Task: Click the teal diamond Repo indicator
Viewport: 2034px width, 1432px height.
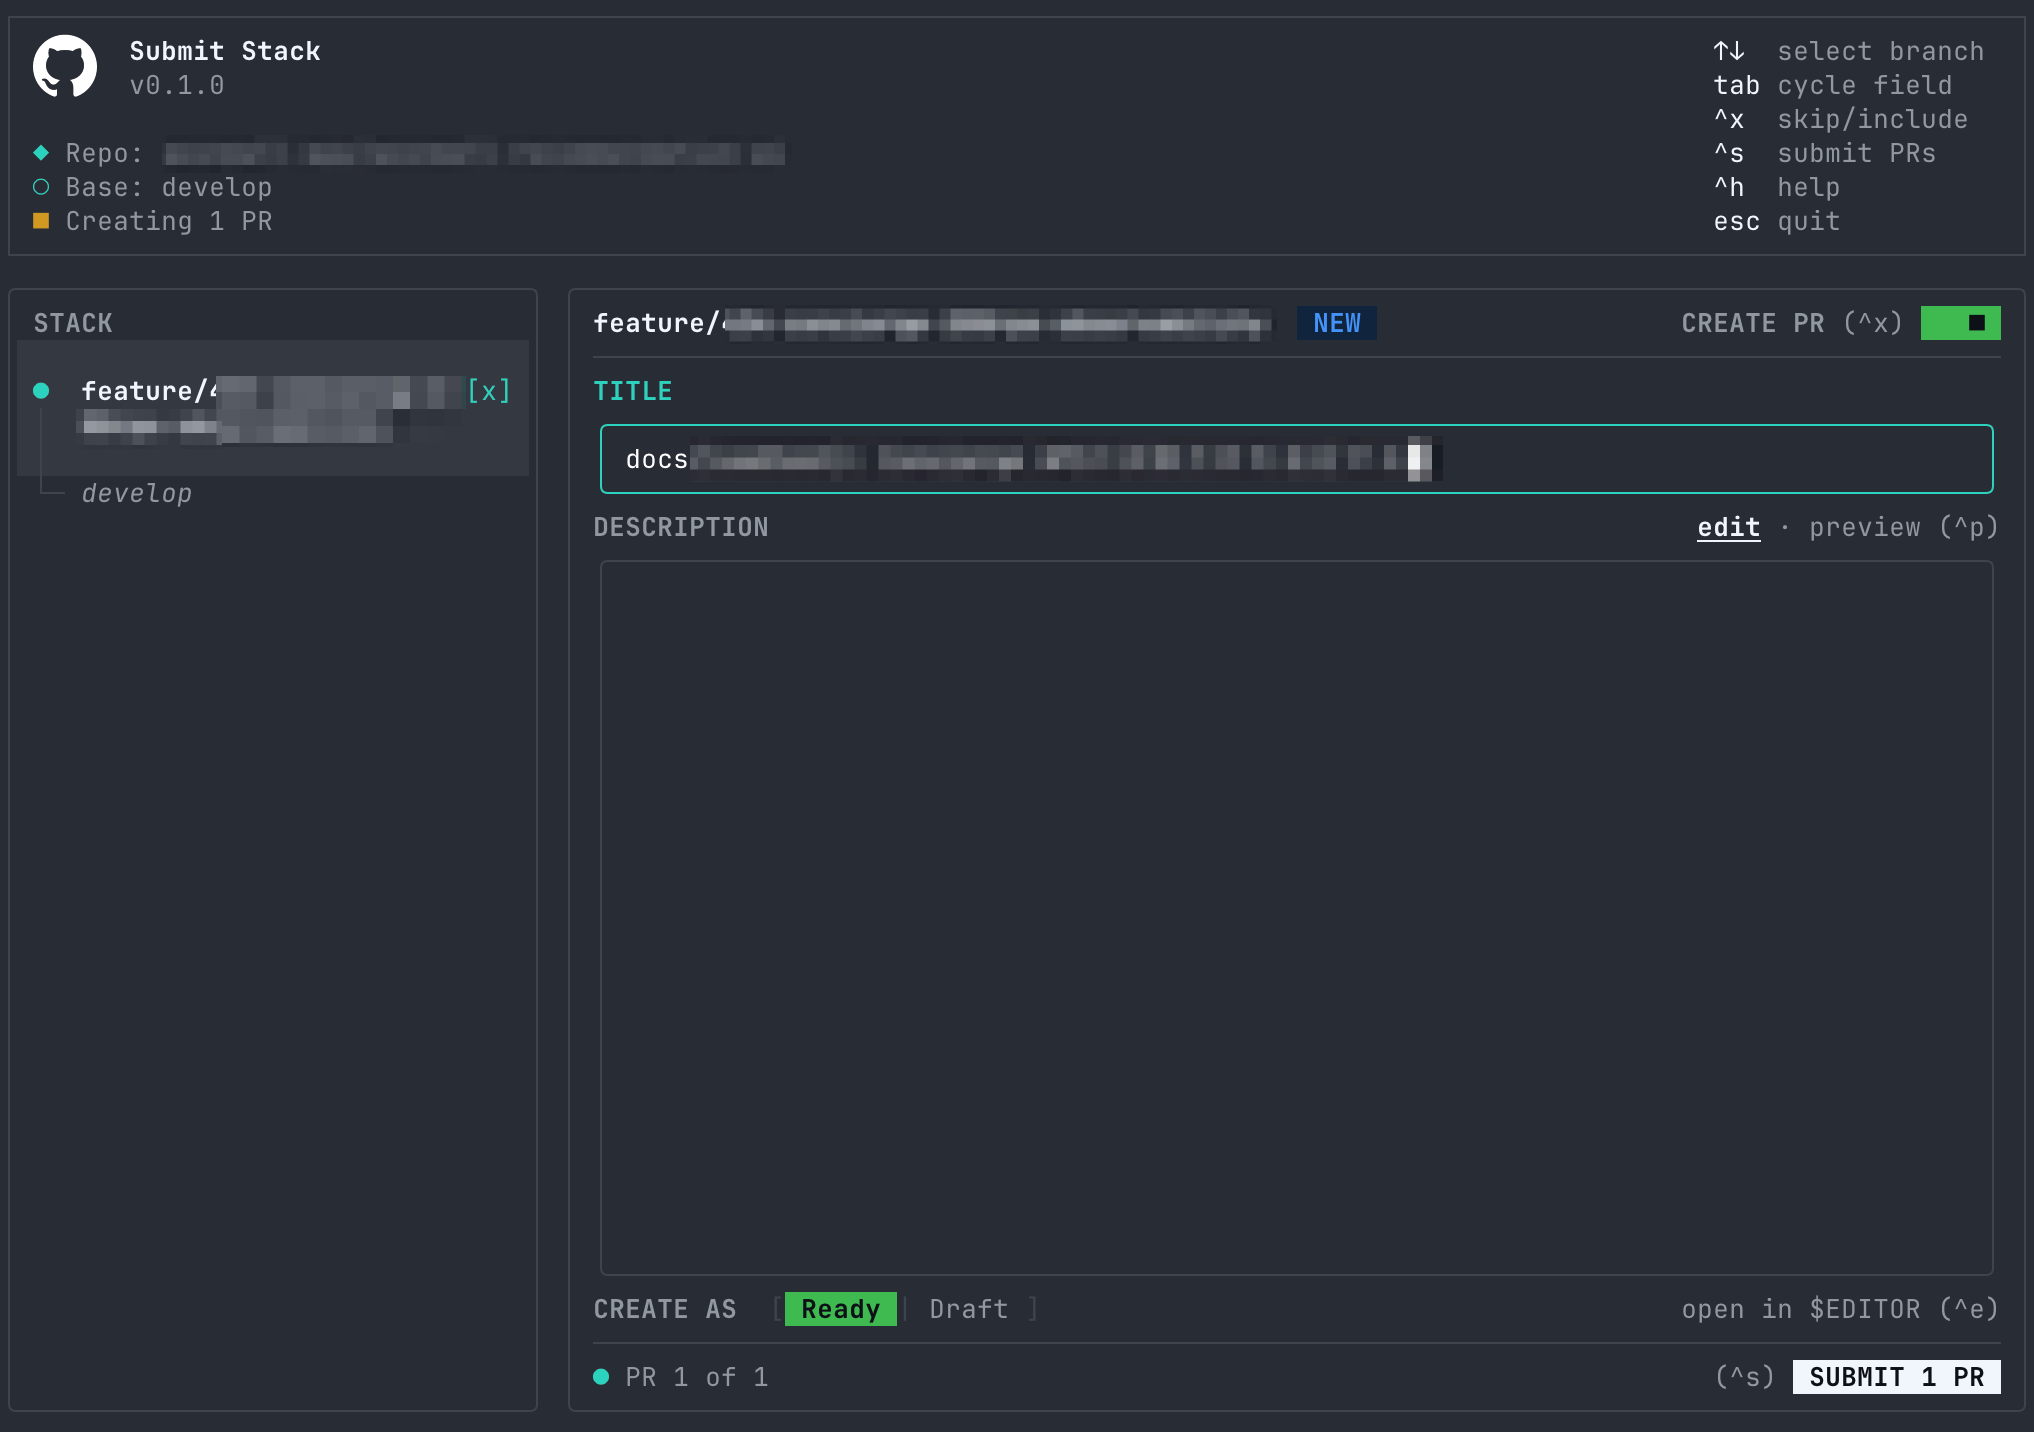Action: point(41,153)
